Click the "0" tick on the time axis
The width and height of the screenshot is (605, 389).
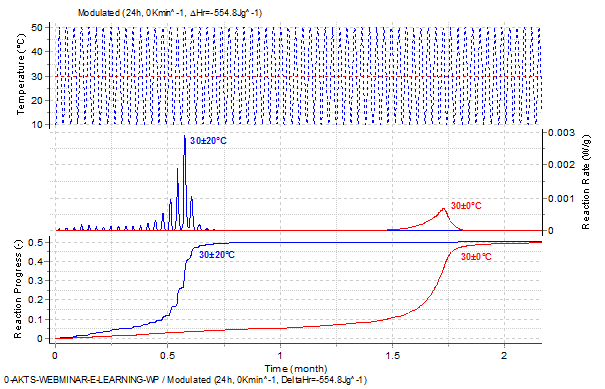coord(56,355)
